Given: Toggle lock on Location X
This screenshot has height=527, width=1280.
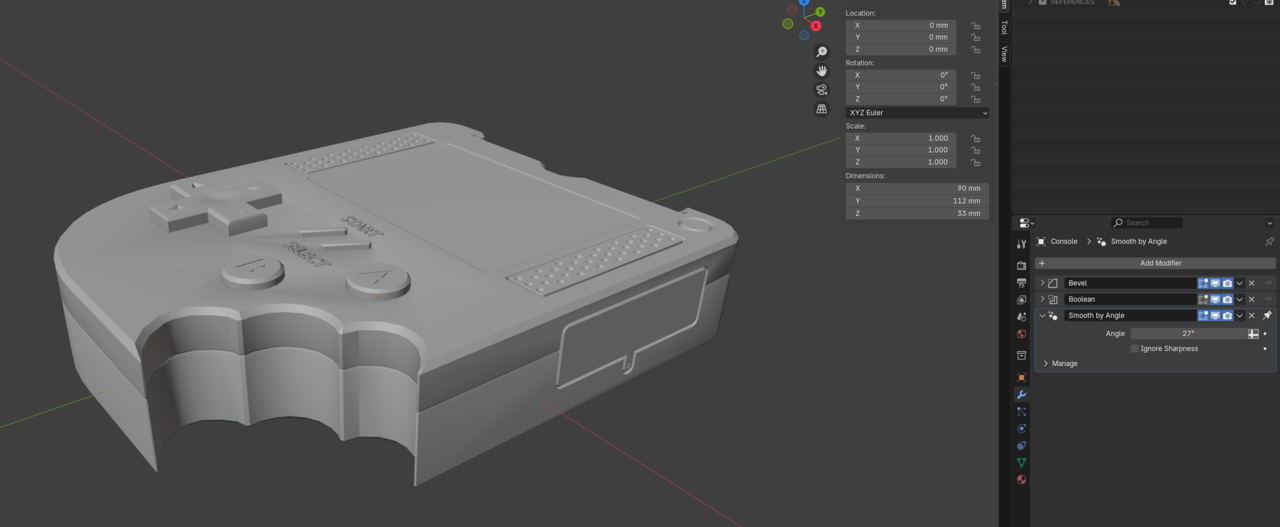Looking at the screenshot, I should (975, 25).
